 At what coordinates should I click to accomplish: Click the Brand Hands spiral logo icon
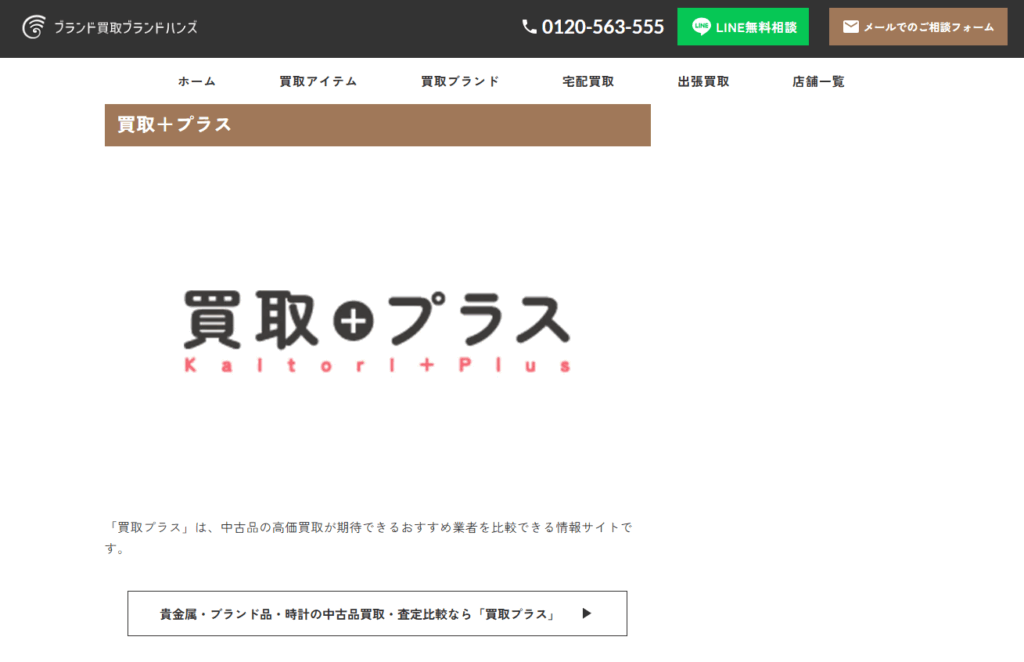pos(34,27)
